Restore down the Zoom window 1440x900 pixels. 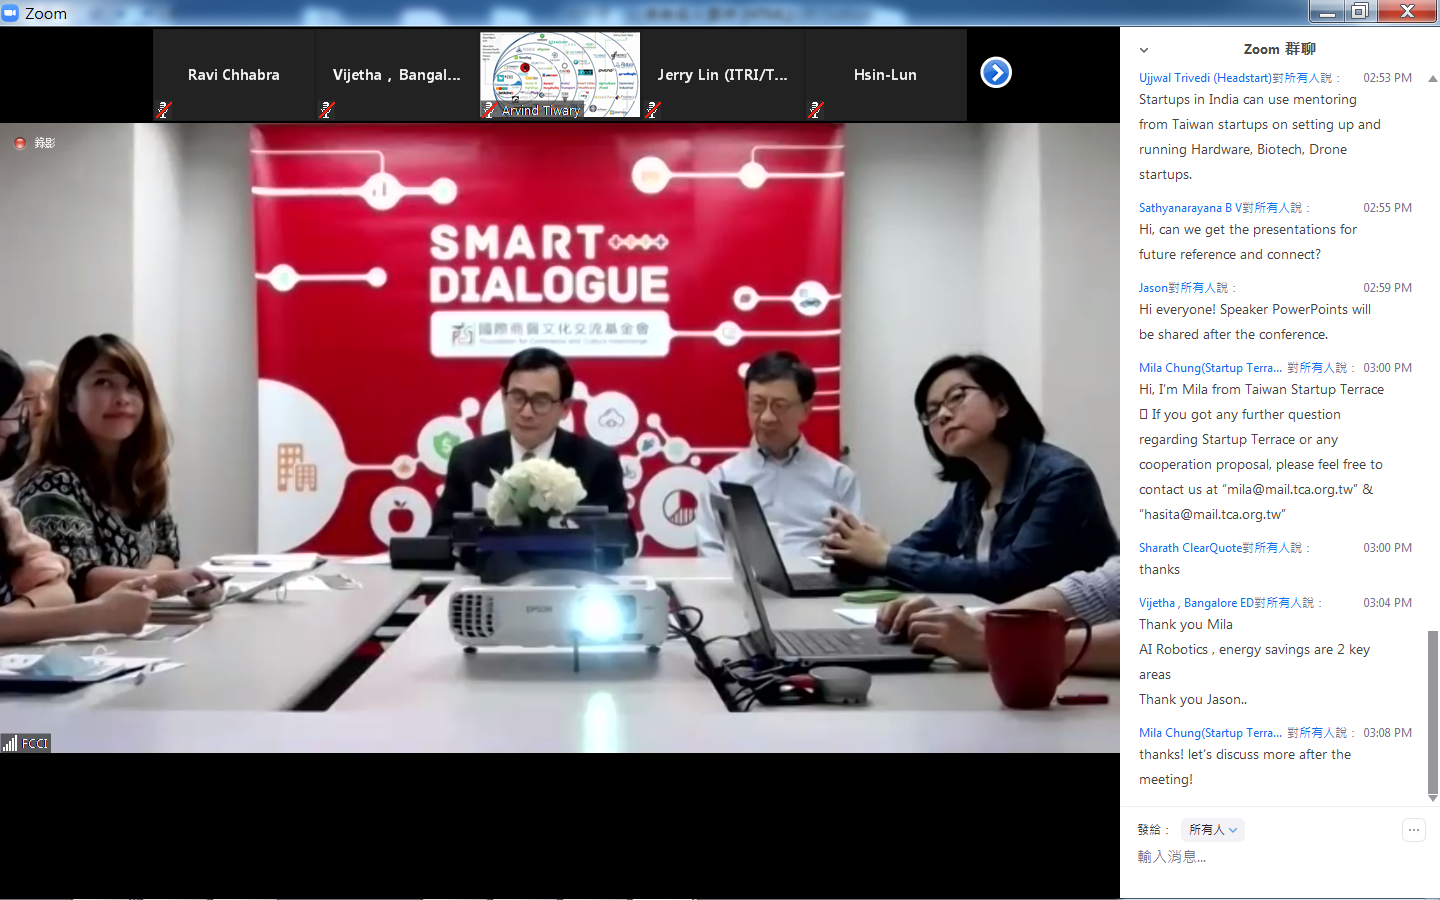point(1359,11)
